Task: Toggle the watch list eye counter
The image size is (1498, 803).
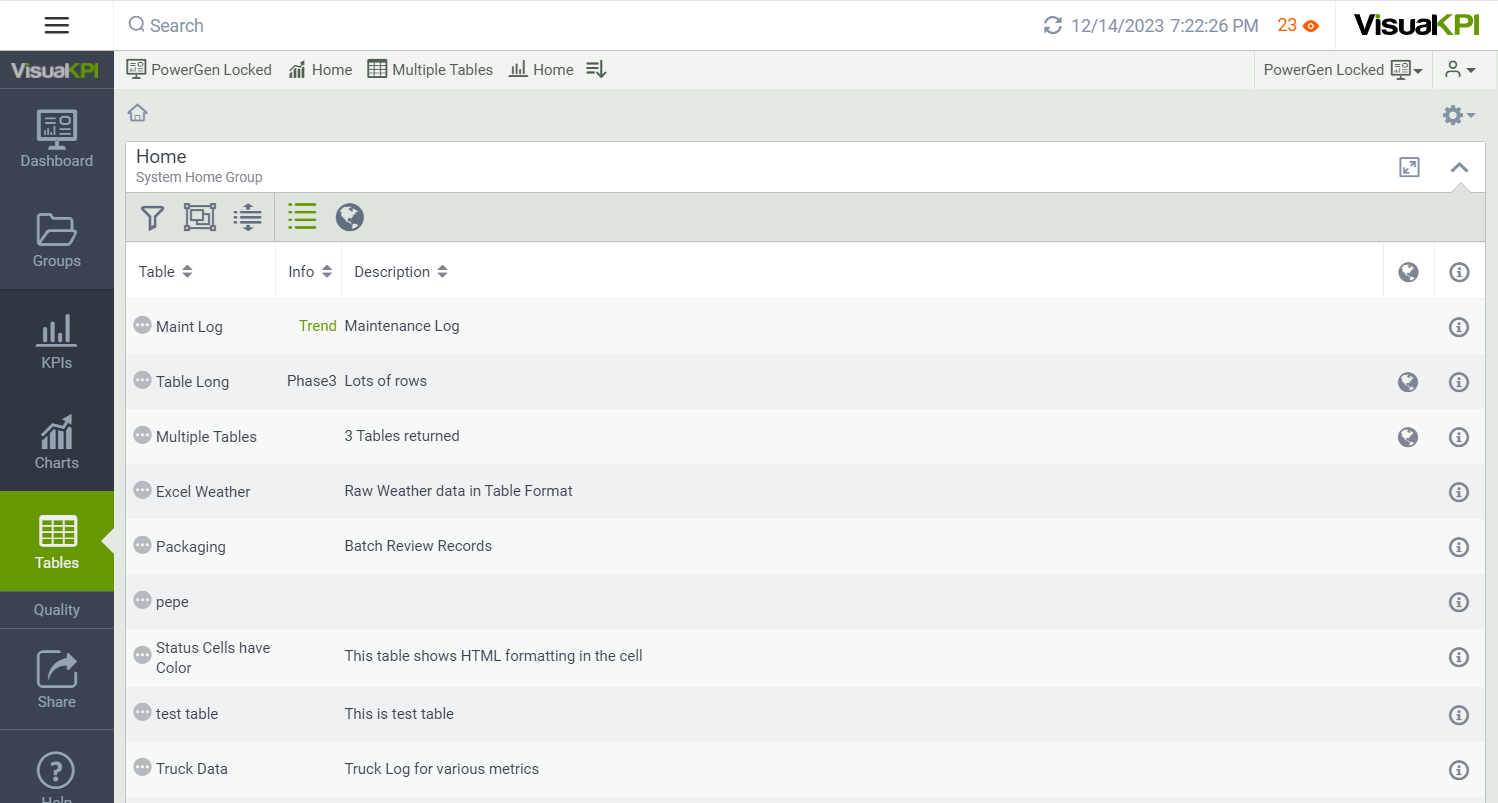Action: [1298, 26]
